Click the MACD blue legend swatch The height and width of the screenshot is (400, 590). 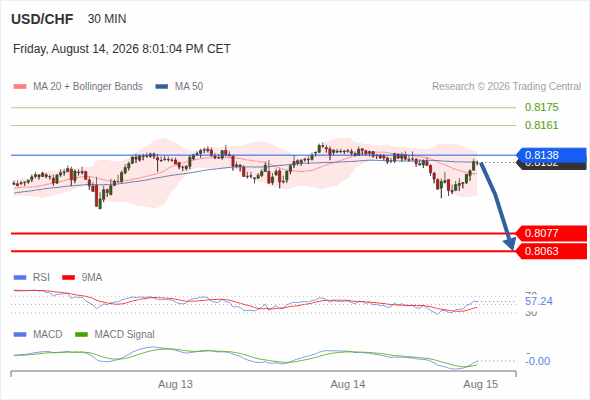(20, 335)
